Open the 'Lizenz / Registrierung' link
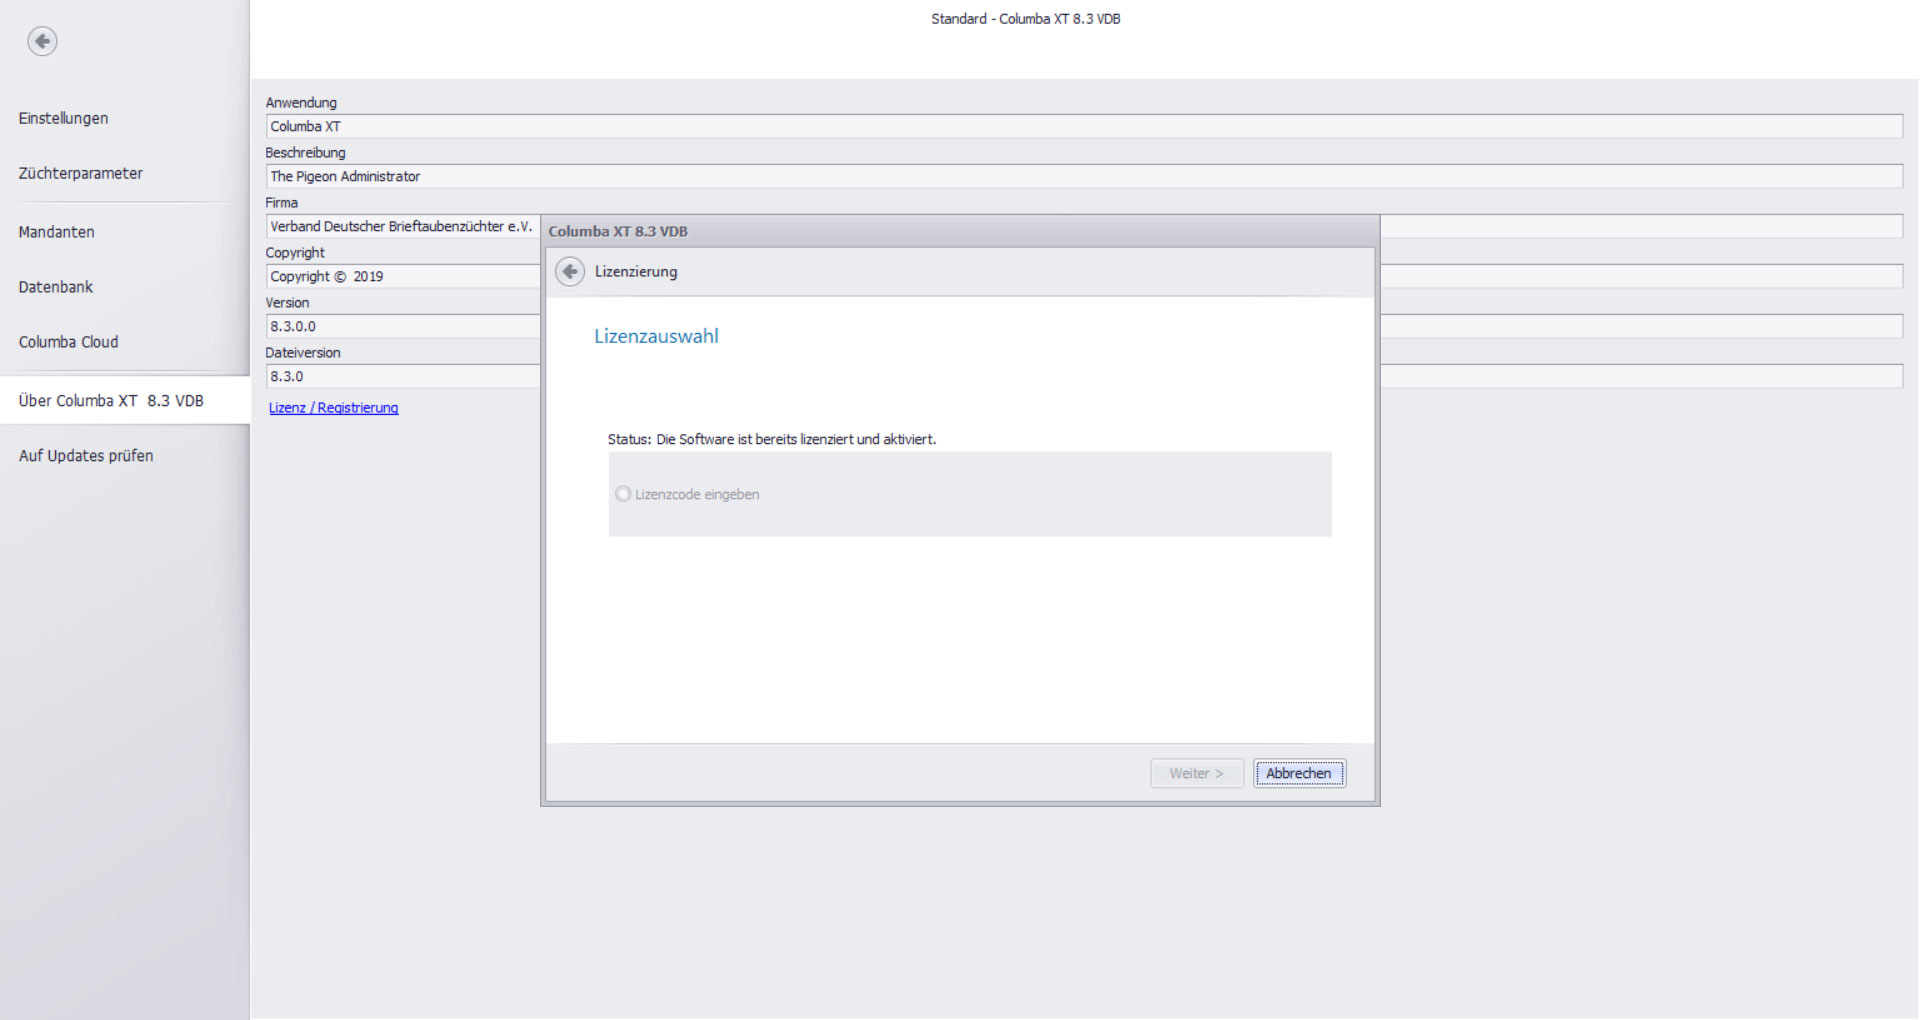Screen dimensions: 1920x1020 coord(333,408)
